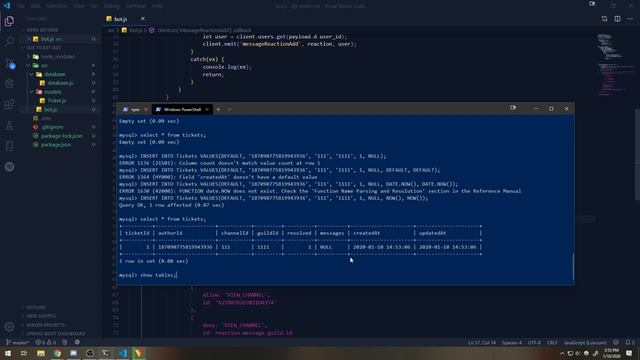This screenshot has width=640, height=360.
Task: Click the terminal window scrollbar
Action: 573,267
